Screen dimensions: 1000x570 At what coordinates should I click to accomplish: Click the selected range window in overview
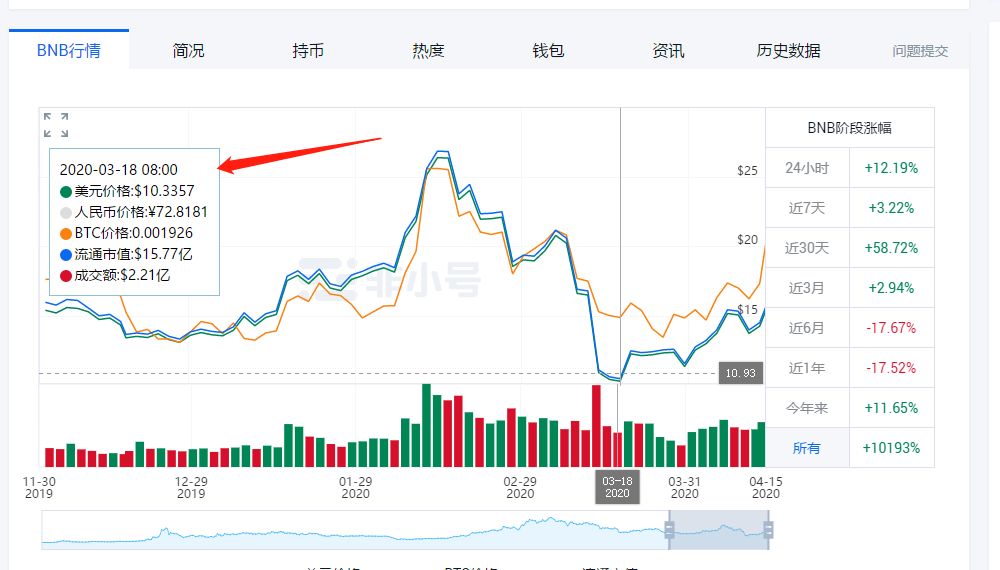point(719,530)
